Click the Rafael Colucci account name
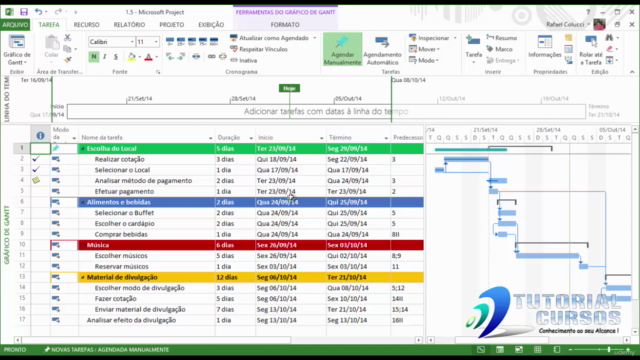The height and width of the screenshot is (360, 640). 565,24
